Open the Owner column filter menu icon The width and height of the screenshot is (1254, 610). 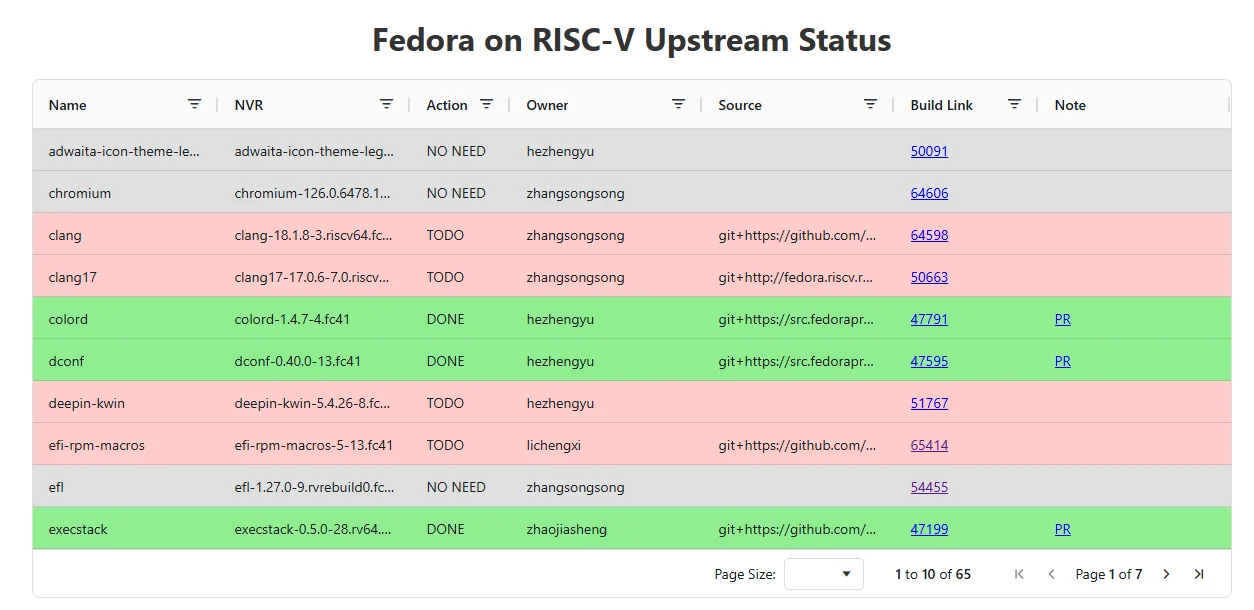point(678,104)
